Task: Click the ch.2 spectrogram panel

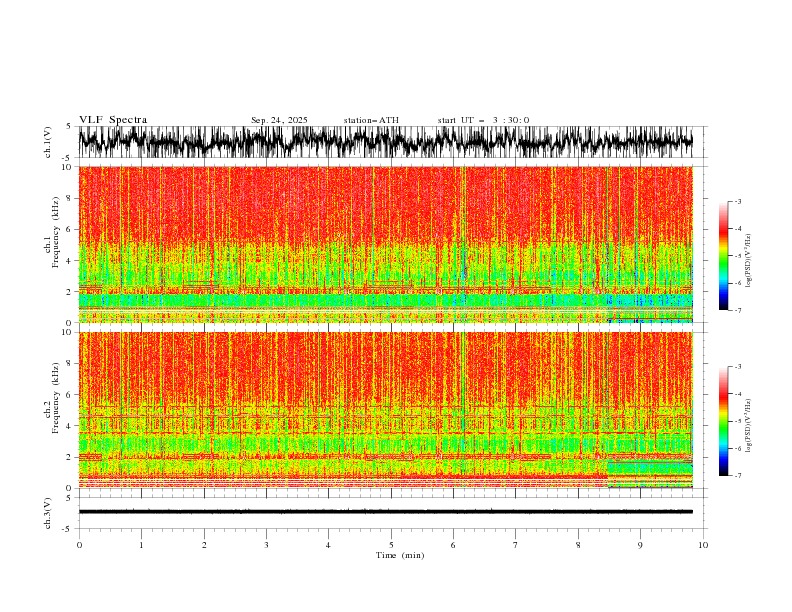Action: 385,410
